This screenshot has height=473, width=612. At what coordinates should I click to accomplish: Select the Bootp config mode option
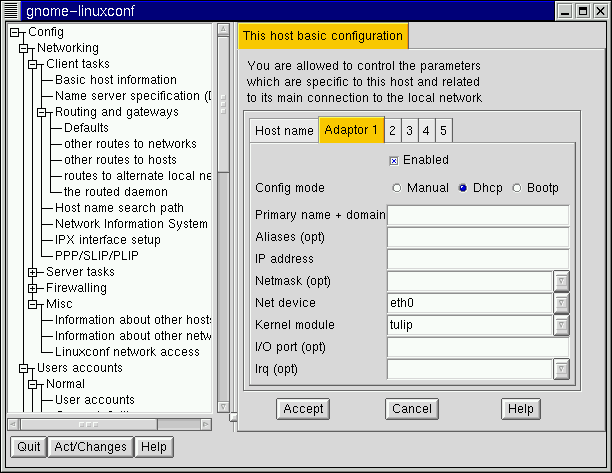pos(517,188)
